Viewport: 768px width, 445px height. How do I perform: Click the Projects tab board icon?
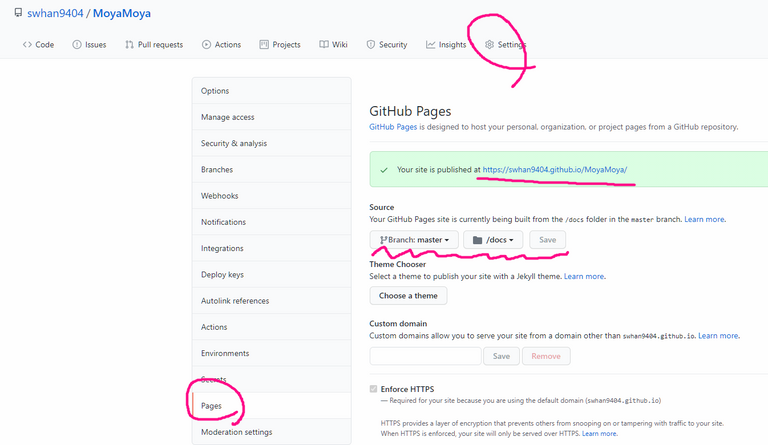point(264,45)
